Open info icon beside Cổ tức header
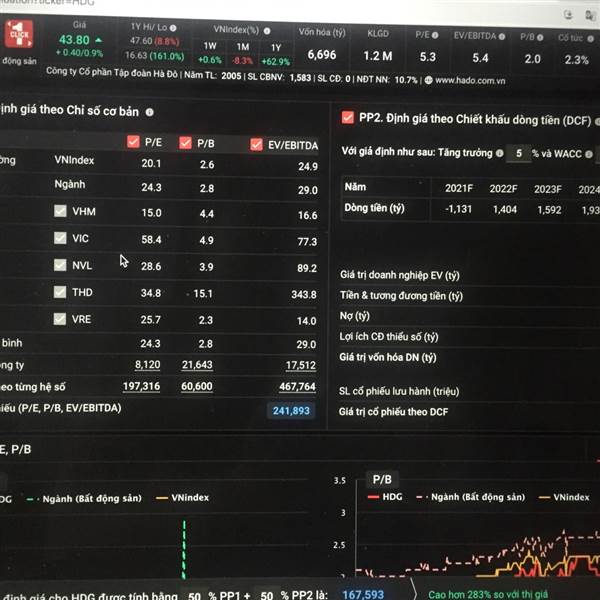Viewport: 600px width, 600px height. click(590, 39)
